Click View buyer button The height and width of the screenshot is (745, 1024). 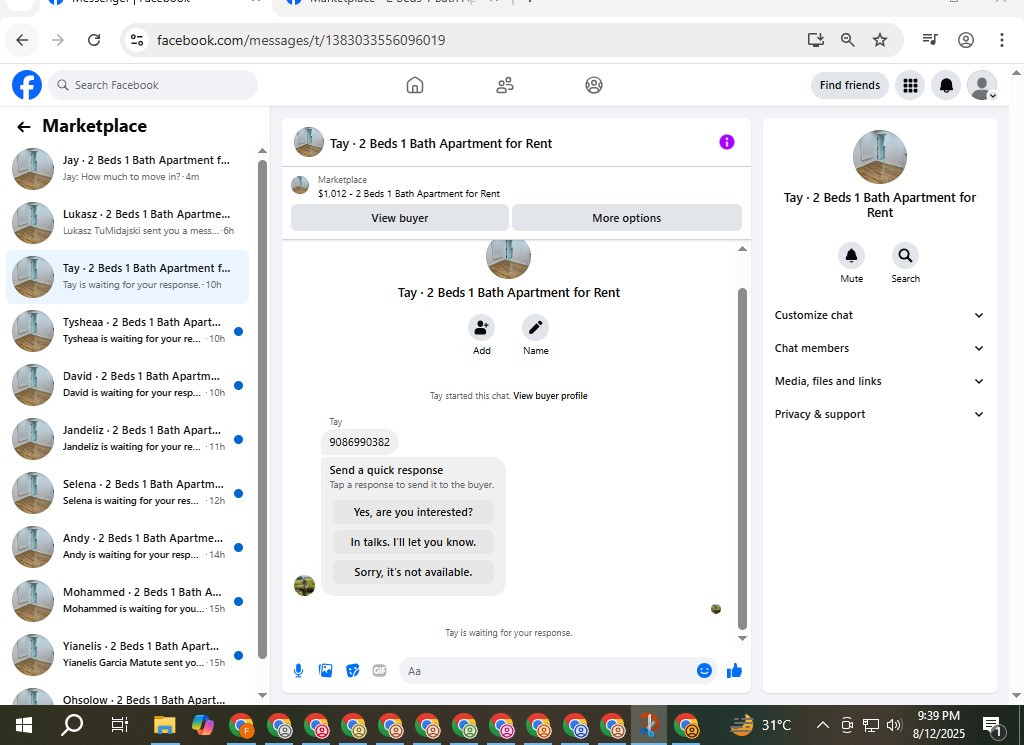(x=400, y=218)
